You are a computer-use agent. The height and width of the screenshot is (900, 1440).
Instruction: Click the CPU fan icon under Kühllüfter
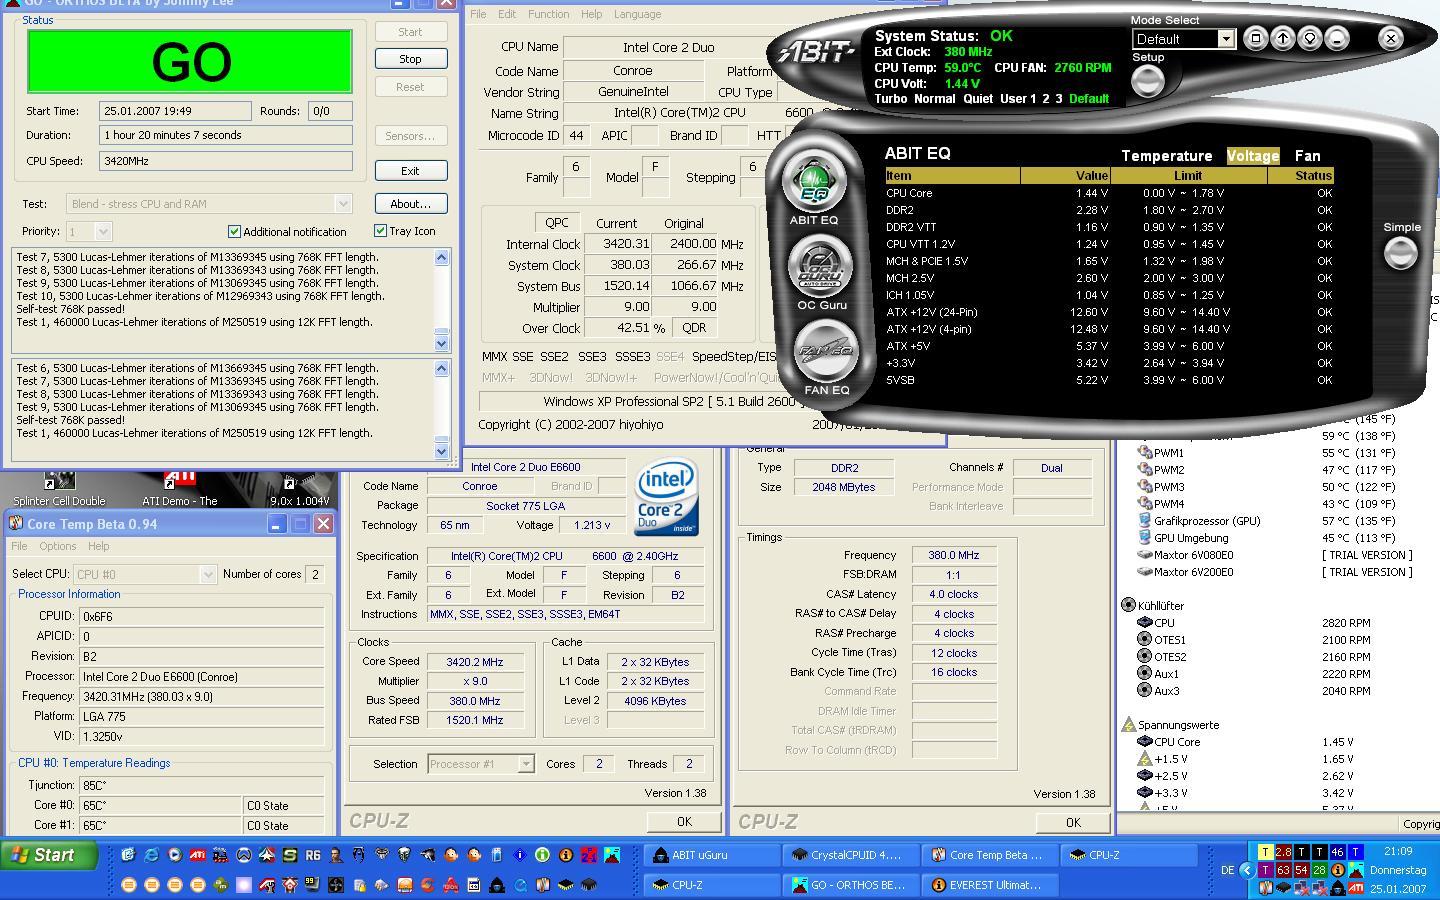[1145, 622]
